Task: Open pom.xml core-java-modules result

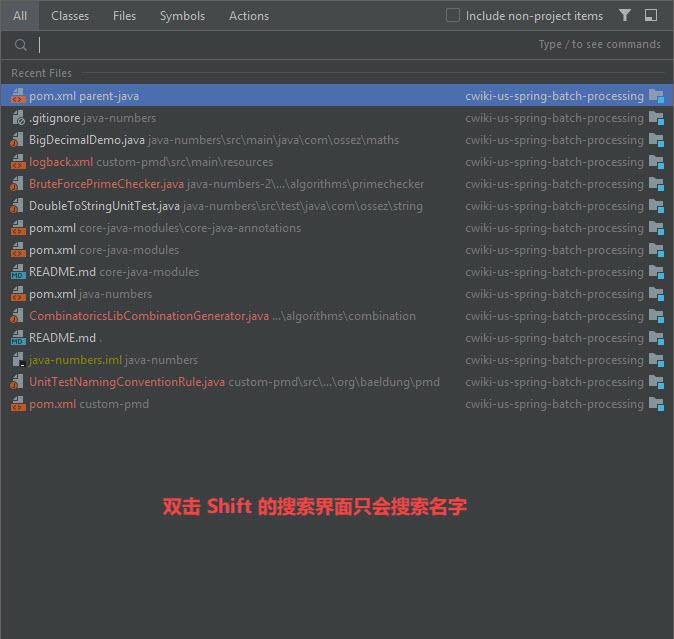Action: (337, 250)
